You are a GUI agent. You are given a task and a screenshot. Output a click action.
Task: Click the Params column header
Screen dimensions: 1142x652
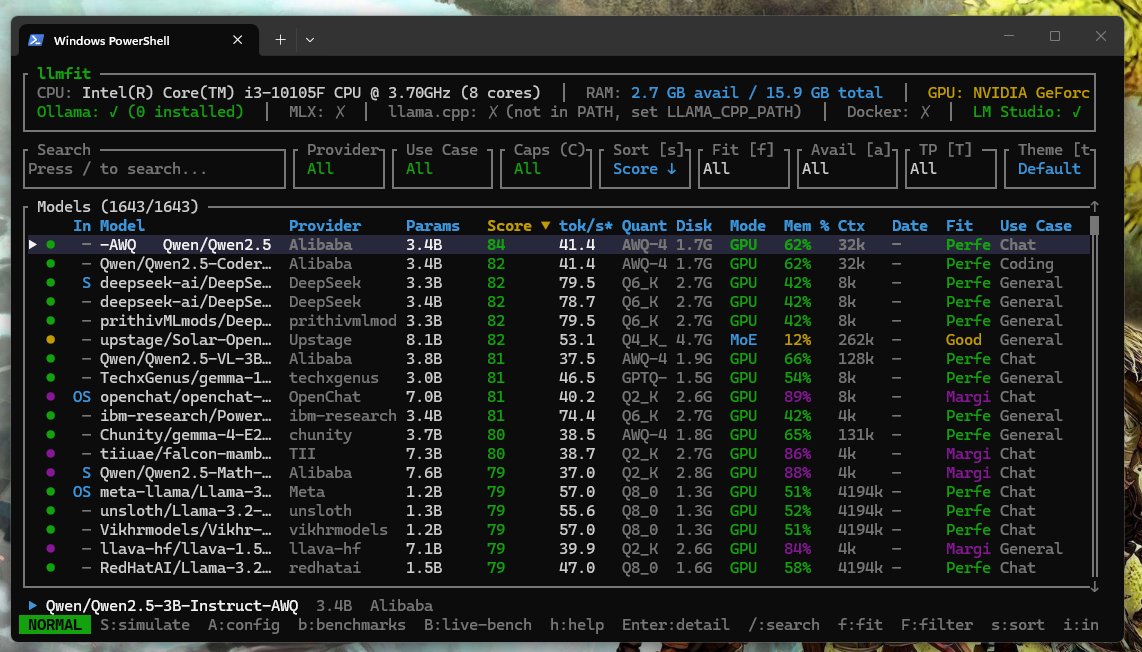(433, 226)
